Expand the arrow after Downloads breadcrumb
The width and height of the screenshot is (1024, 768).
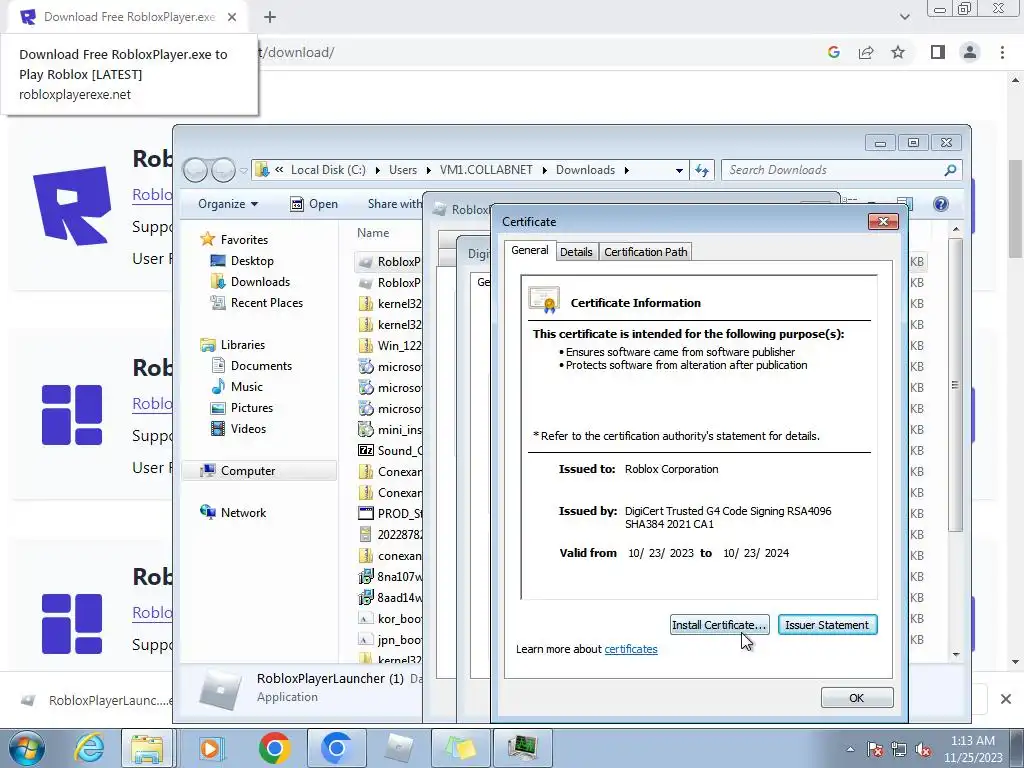[x=626, y=170]
